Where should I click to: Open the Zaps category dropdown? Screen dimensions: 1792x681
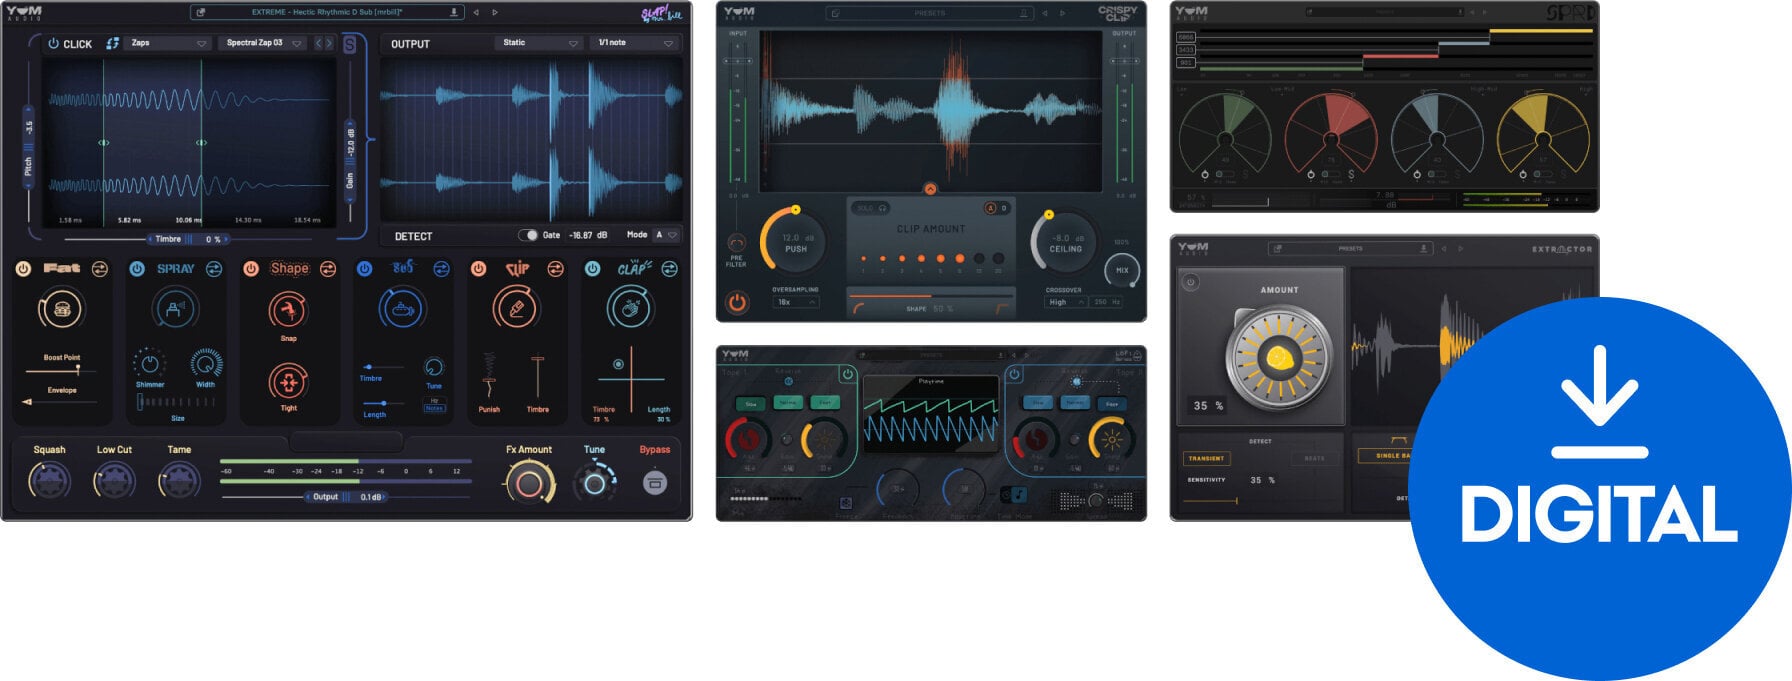click(x=169, y=43)
